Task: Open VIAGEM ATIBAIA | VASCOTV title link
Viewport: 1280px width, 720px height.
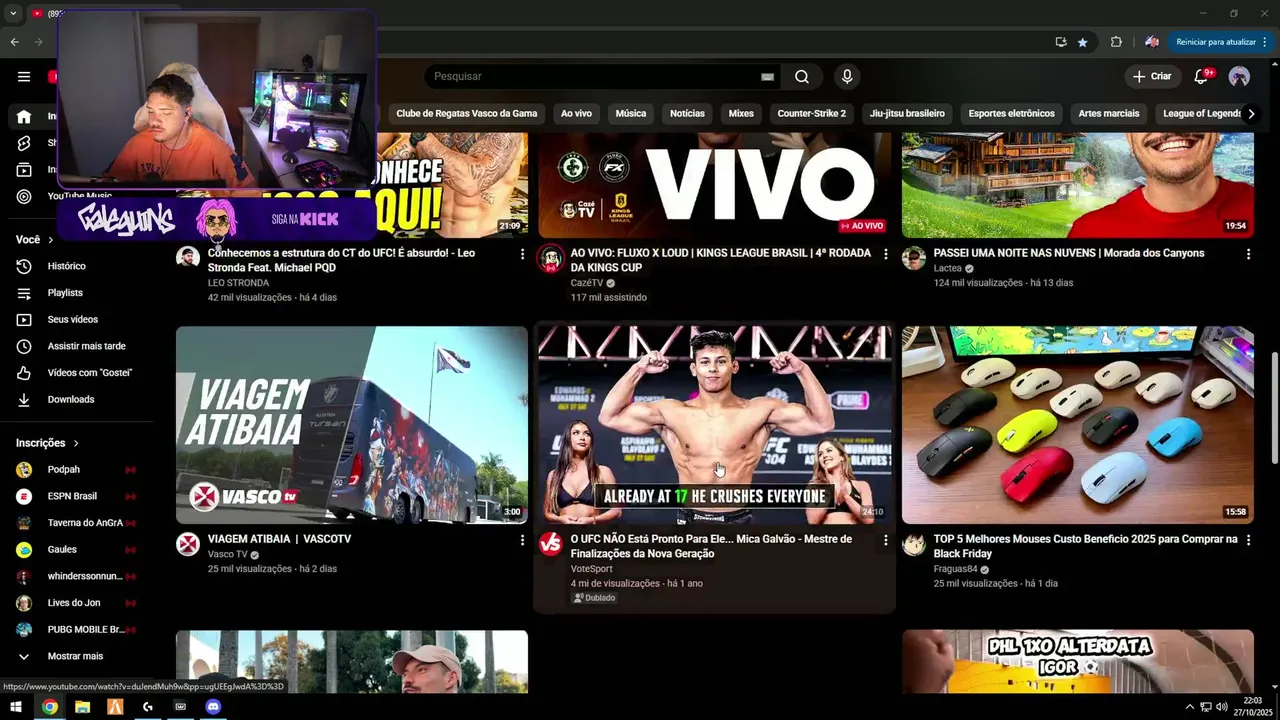Action: coord(279,539)
